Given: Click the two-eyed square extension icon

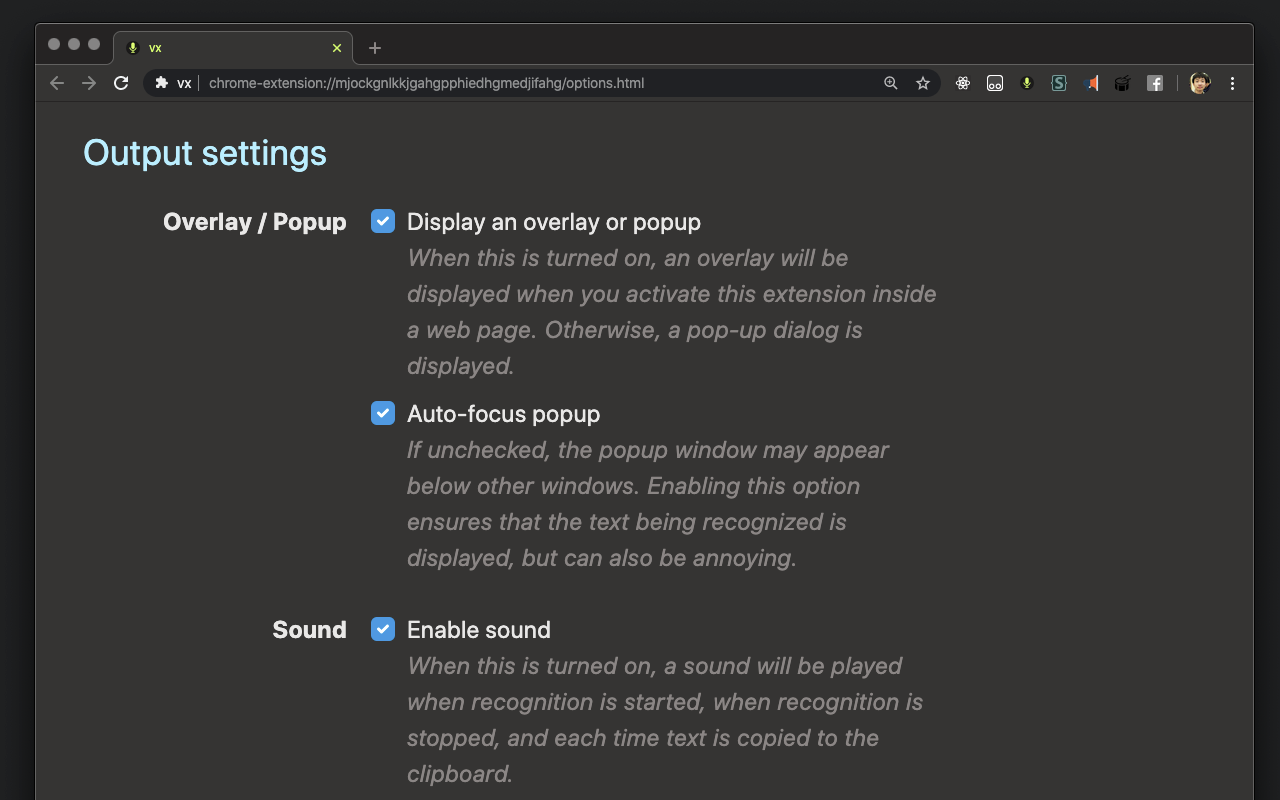Looking at the screenshot, I should click(995, 83).
